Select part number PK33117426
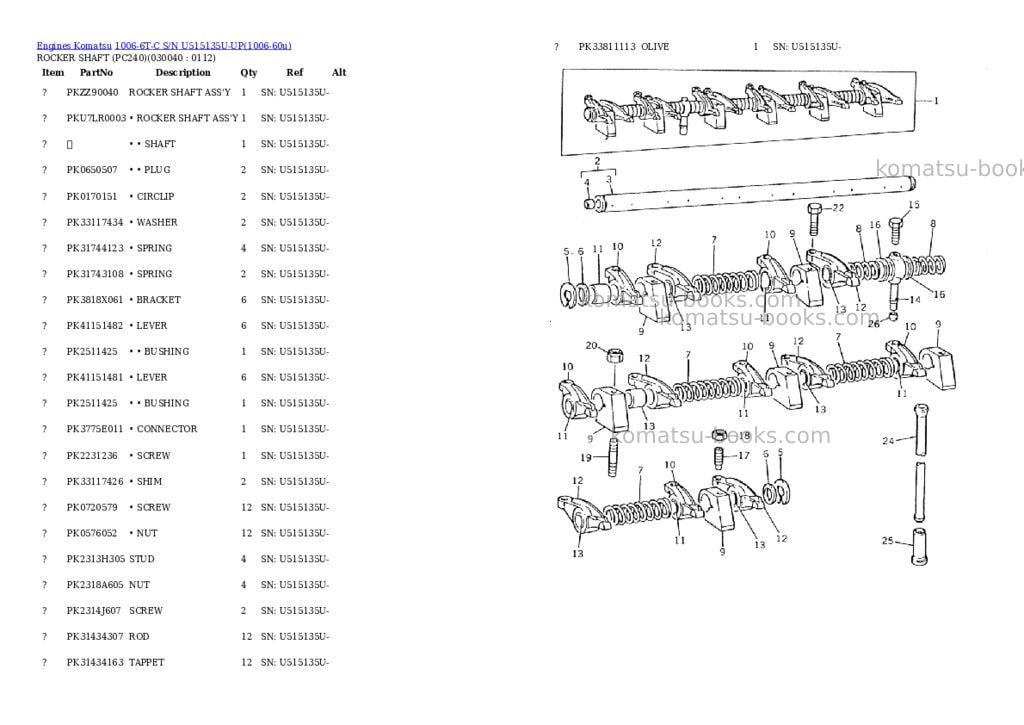The width and height of the screenshot is (1024, 725). coord(95,482)
